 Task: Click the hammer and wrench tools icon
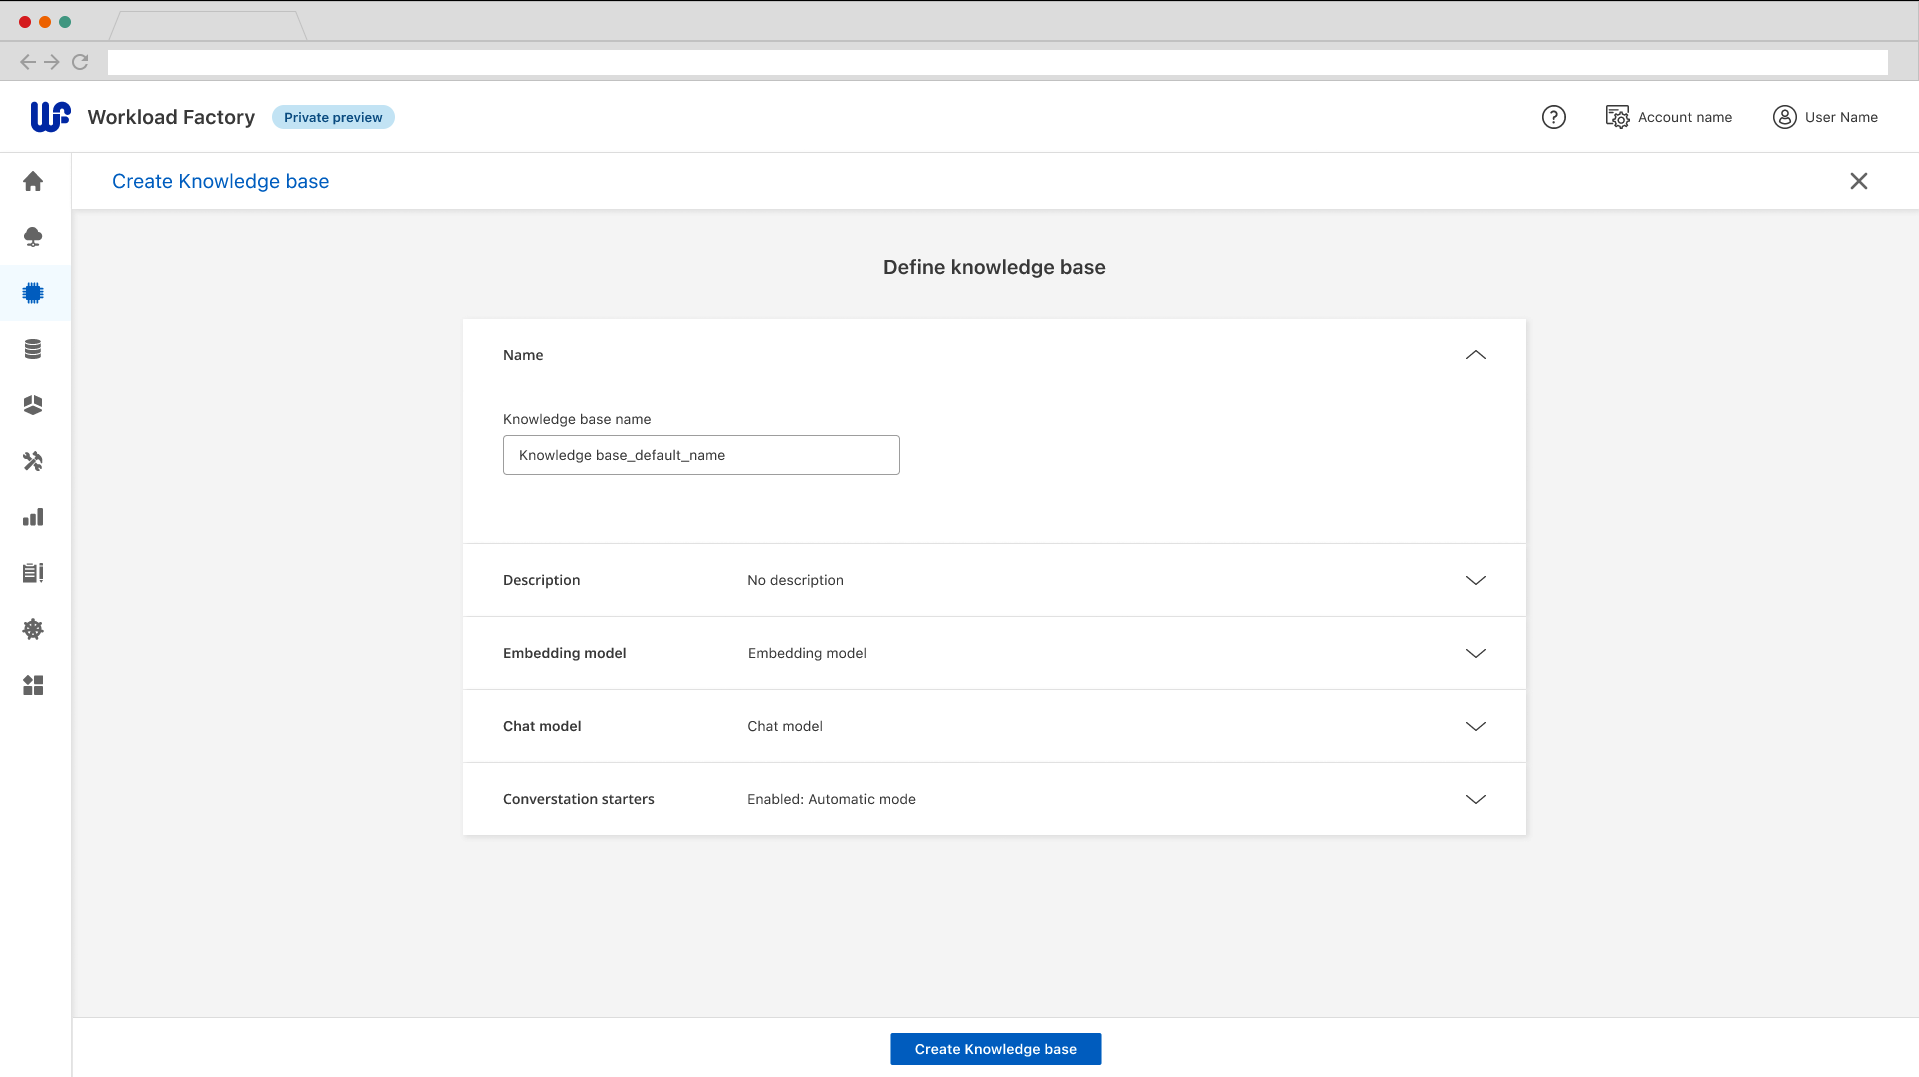point(33,461)
